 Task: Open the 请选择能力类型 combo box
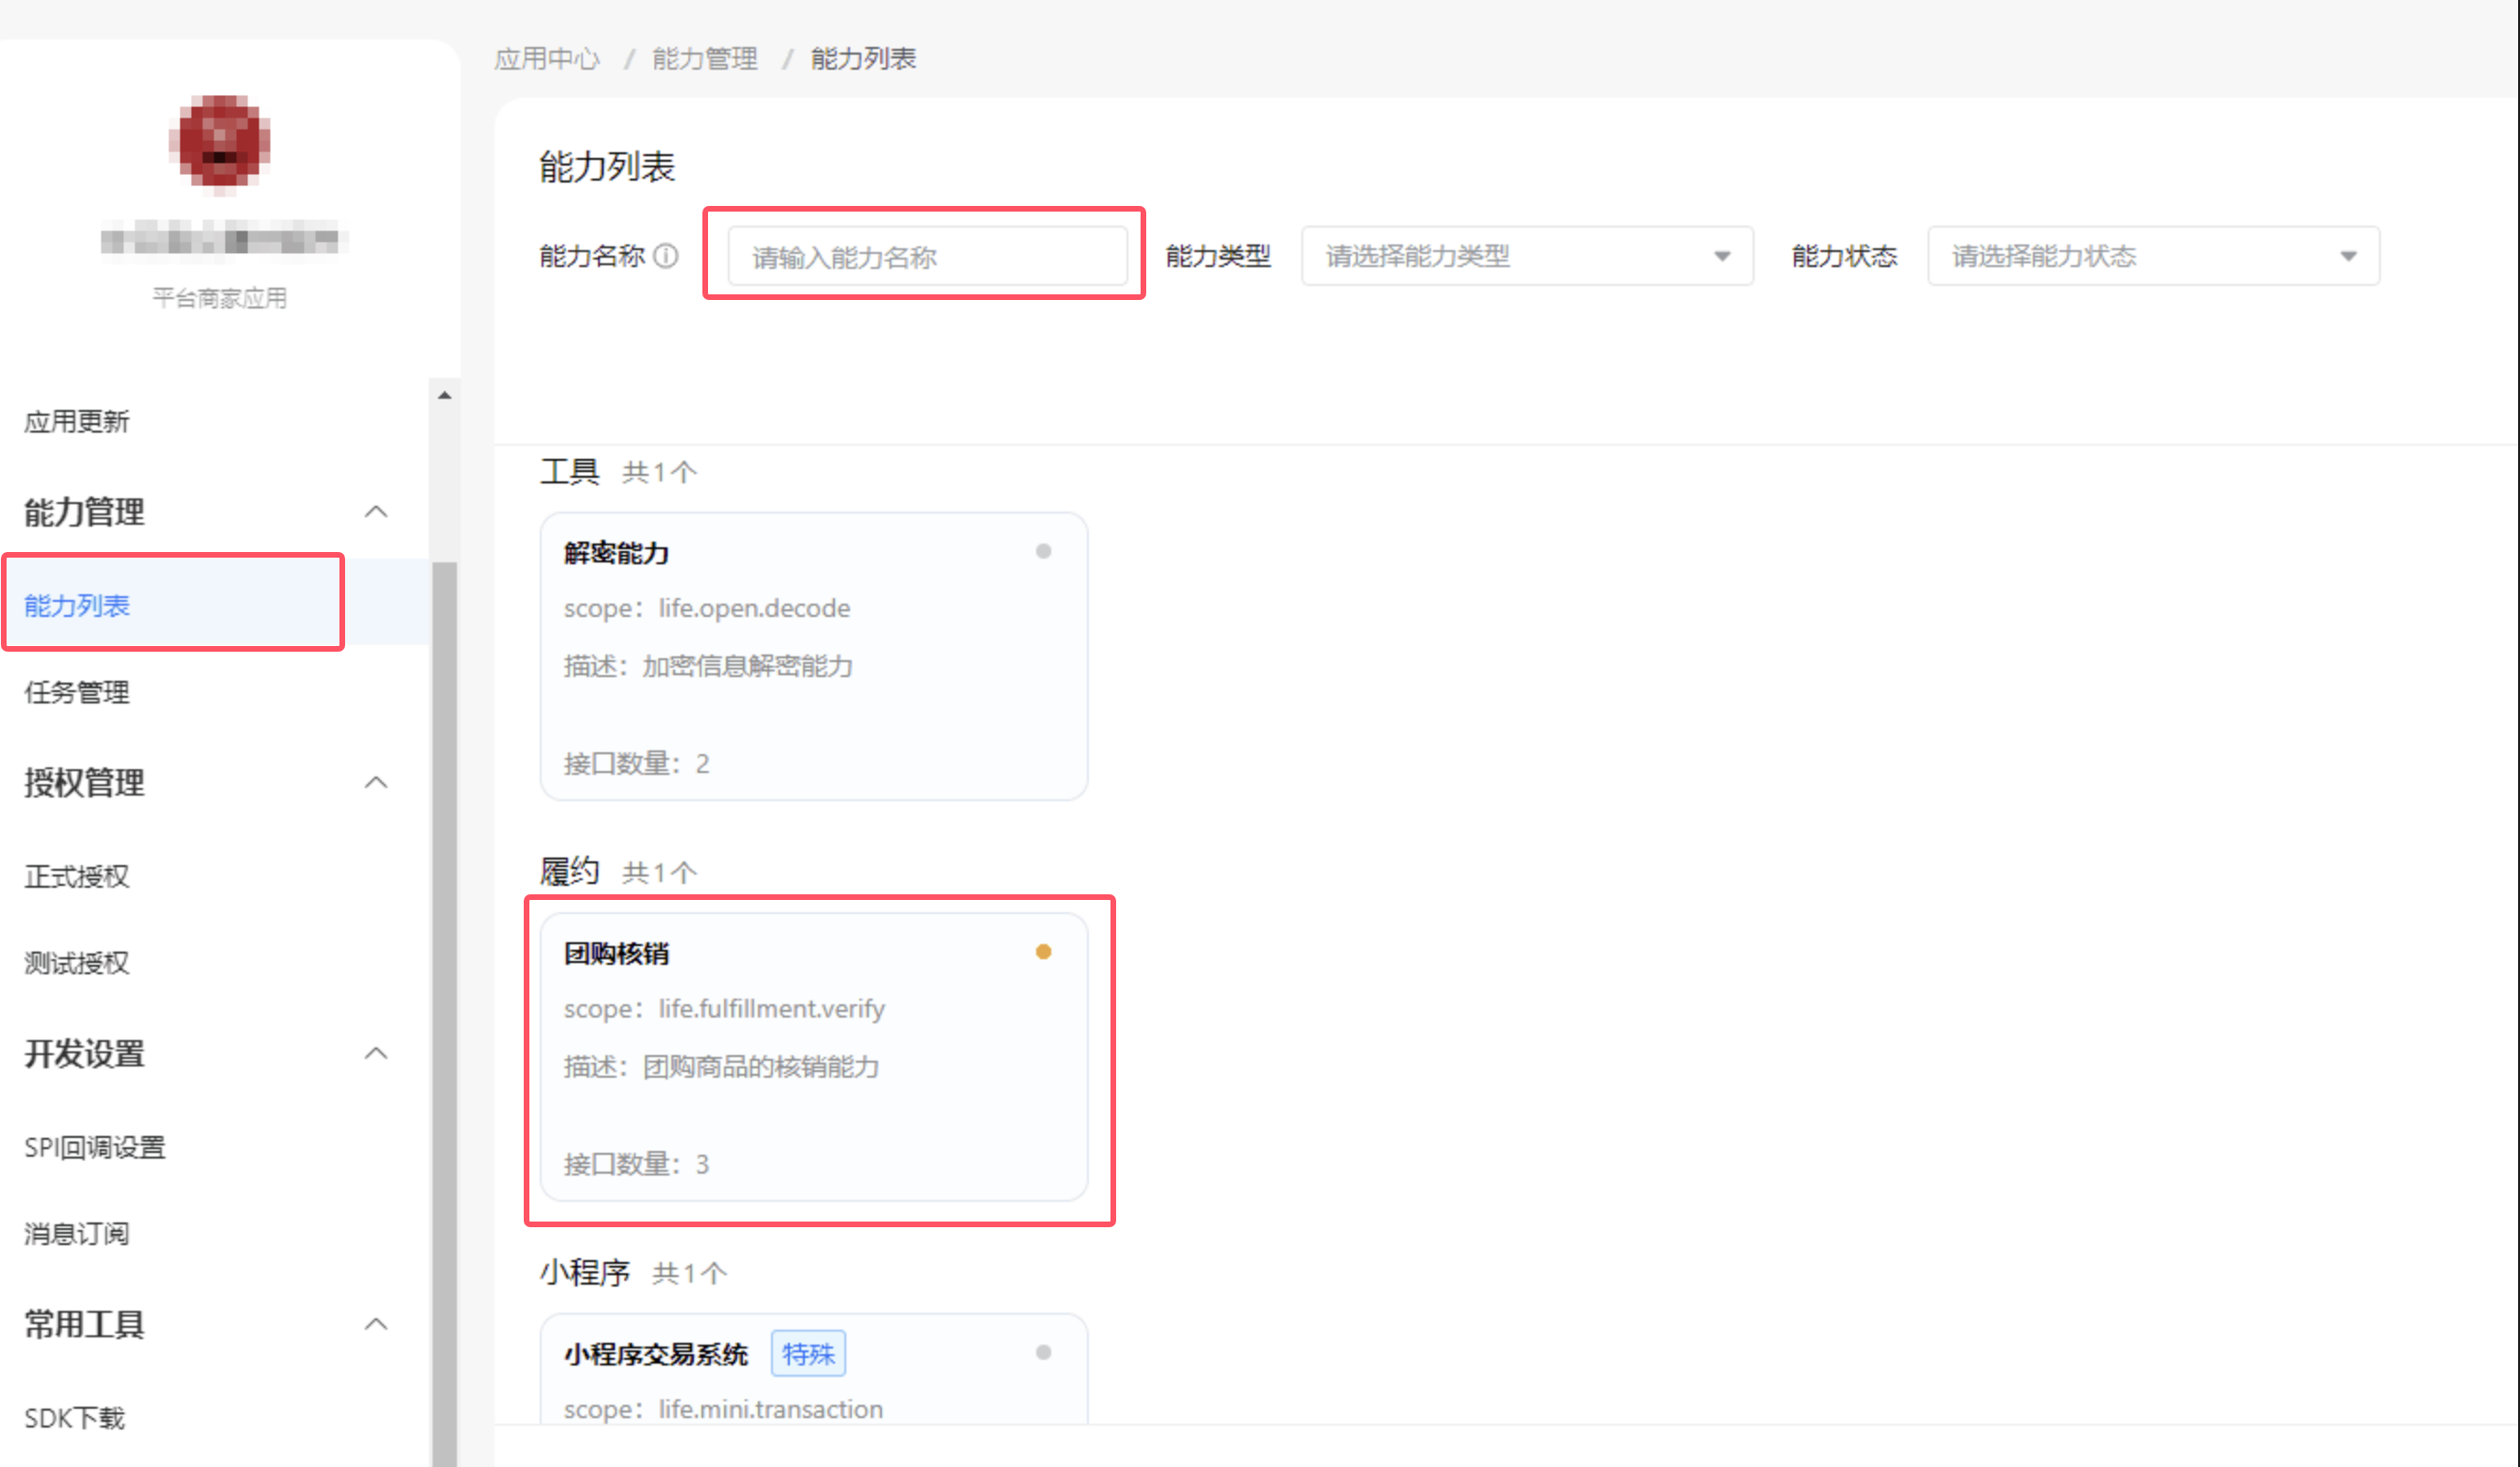click(x=1500, y=256)
